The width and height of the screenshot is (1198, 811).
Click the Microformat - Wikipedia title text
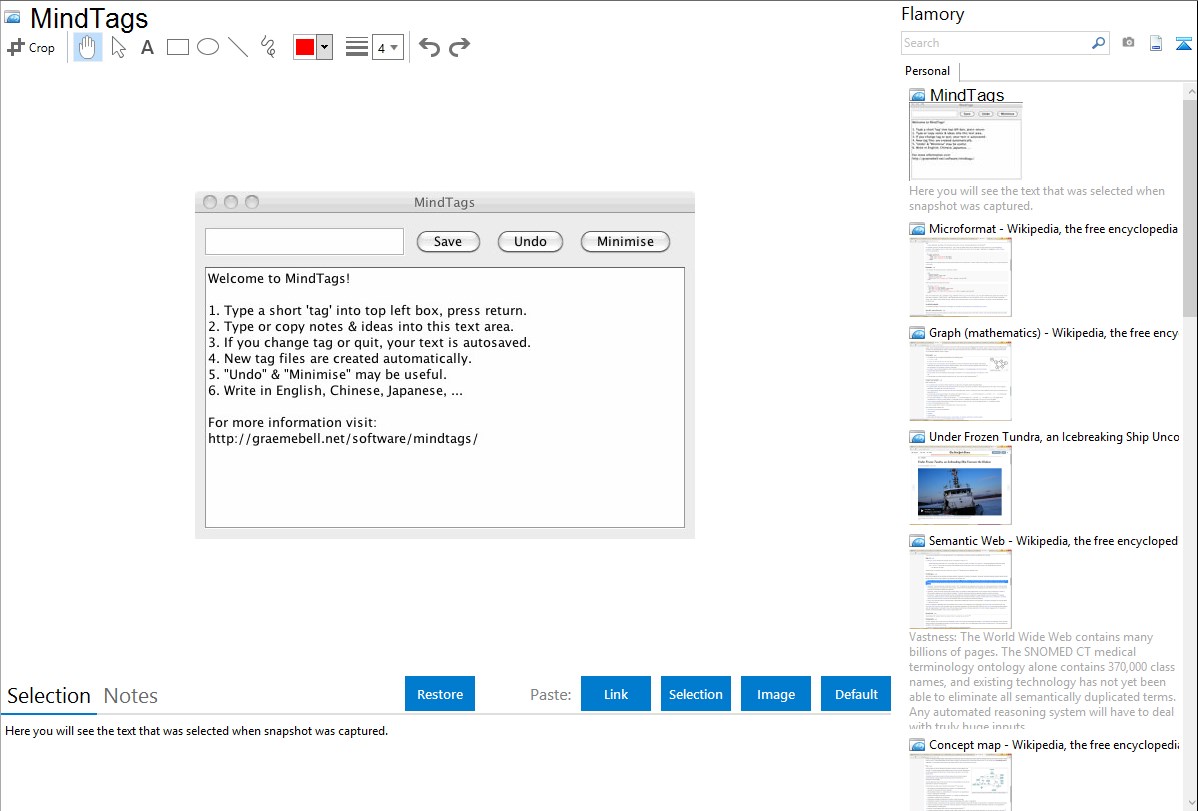(x=1053, y=229)
